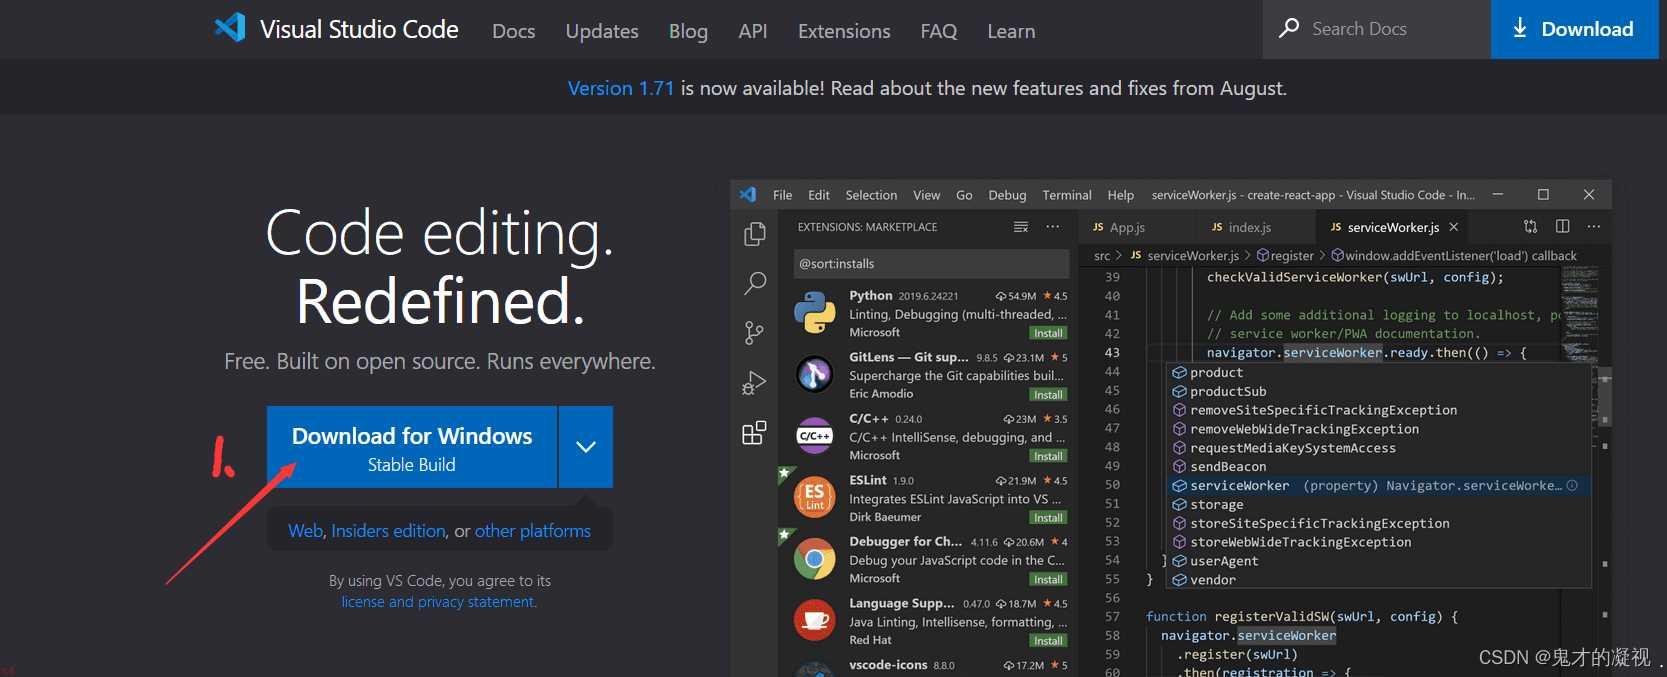Install the ESLint extension

click(1048, 518)
